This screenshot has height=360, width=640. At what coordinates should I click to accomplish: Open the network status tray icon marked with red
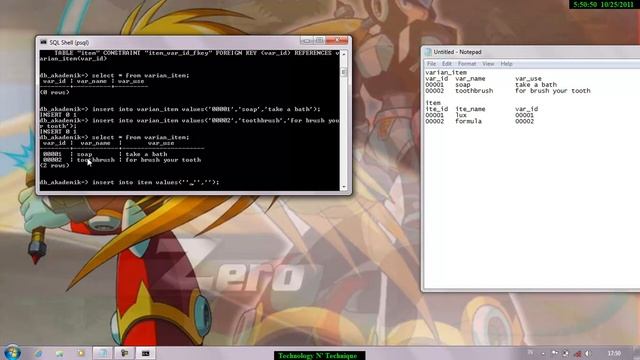[578, 353]
